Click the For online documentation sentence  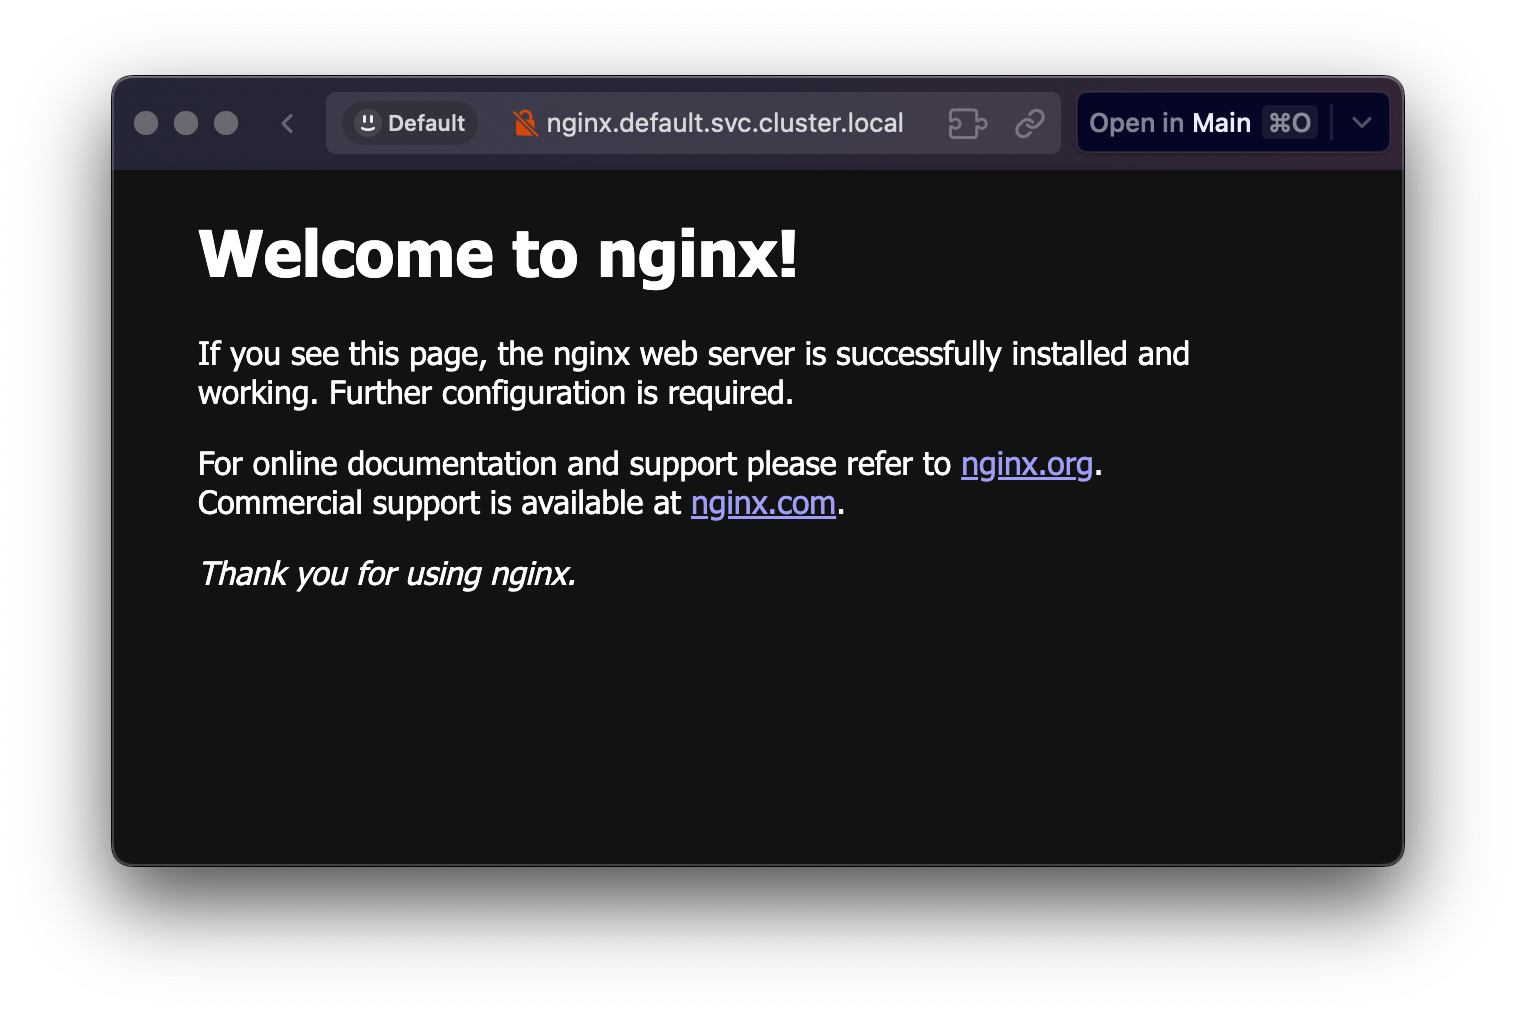(574, 464)
